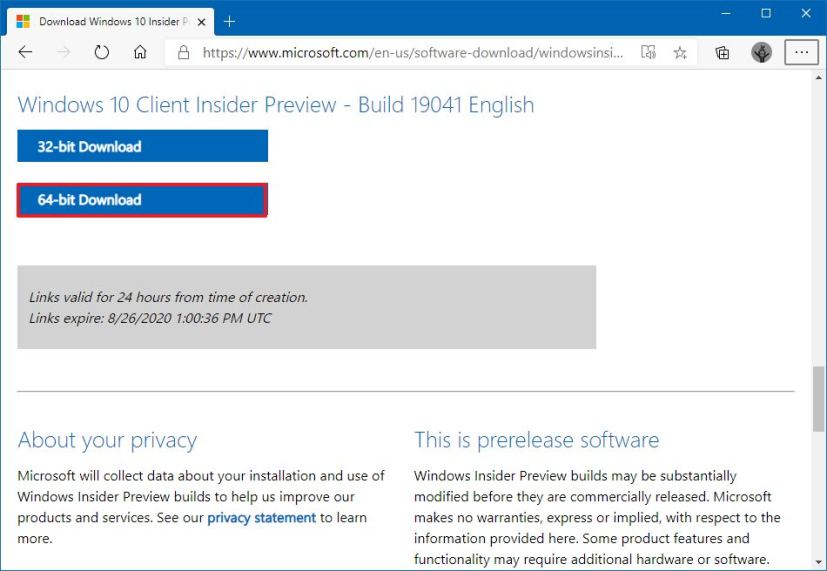Click the 'About your privacy' heading
827x571 pixels.
[107, 440]
